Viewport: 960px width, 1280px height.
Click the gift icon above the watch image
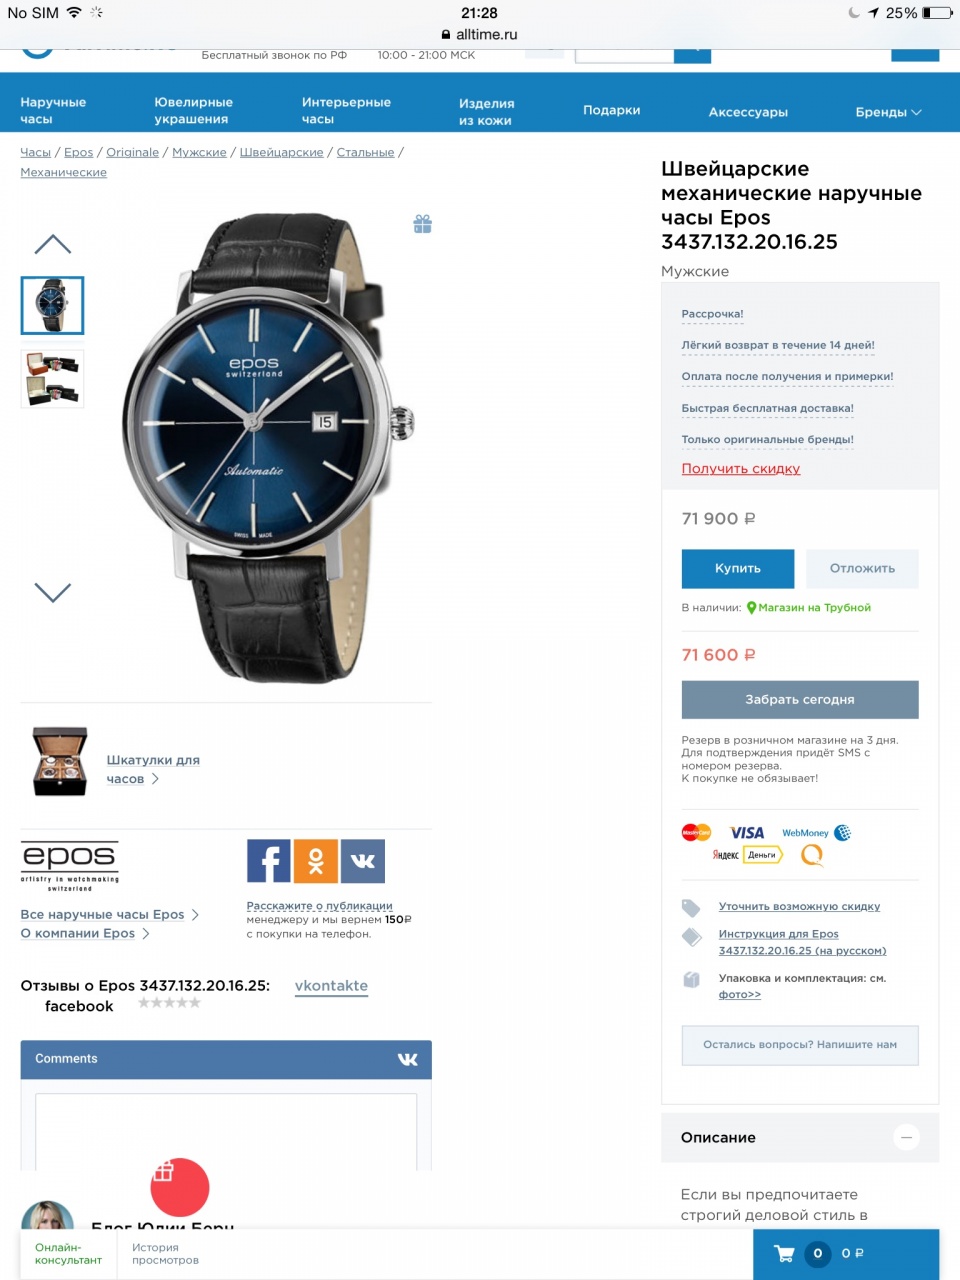423,224
